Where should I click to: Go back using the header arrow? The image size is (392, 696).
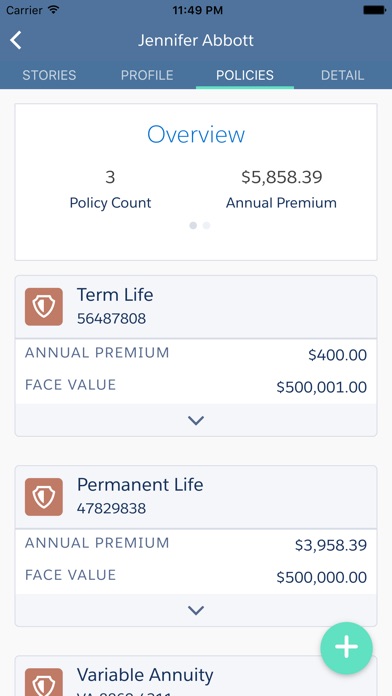[x=16, y=40]
